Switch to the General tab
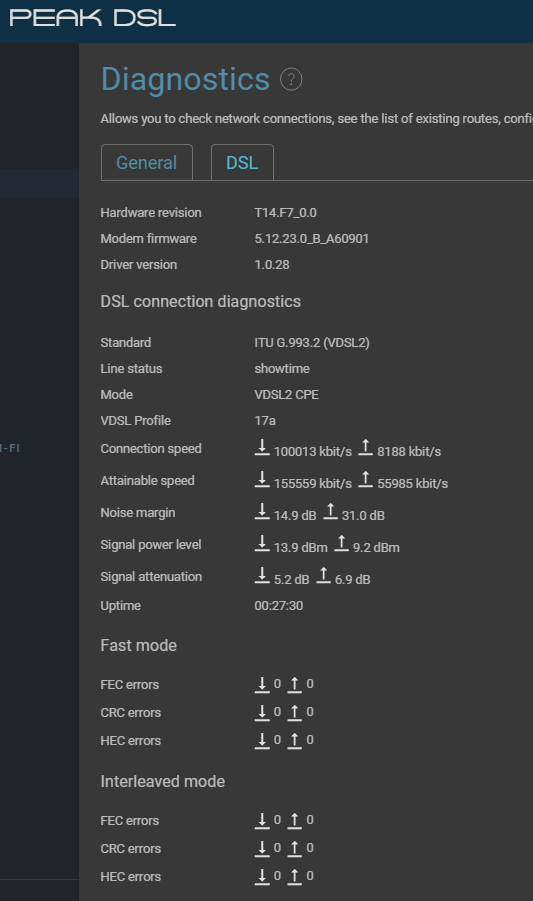 tap(146, 163)
